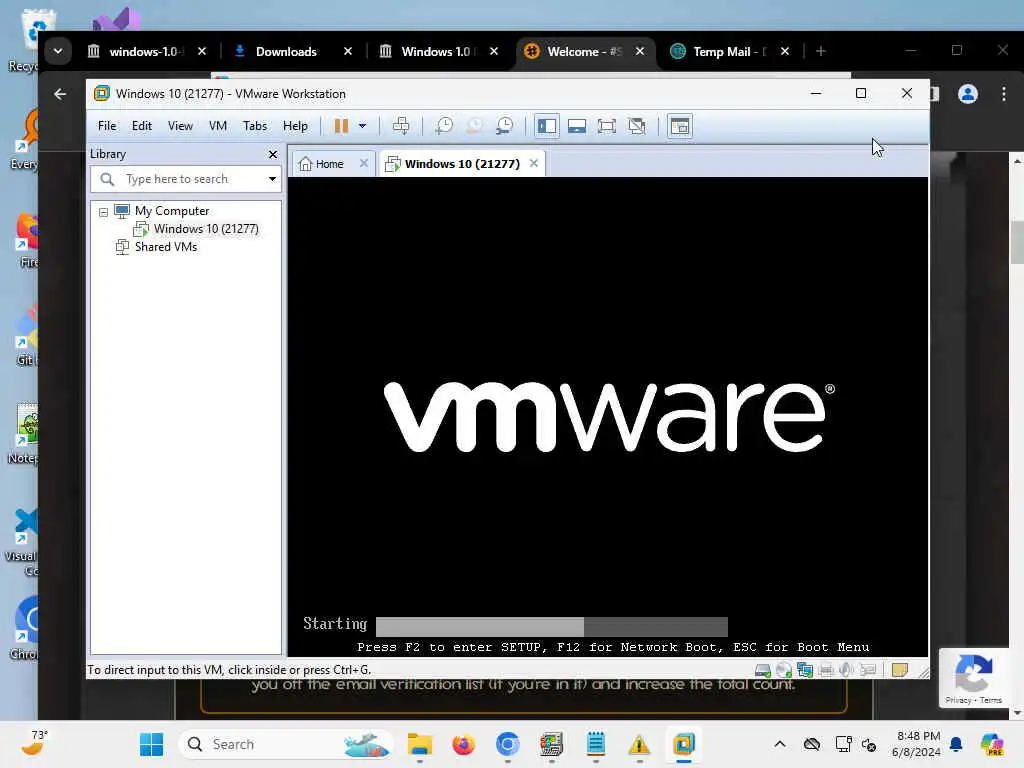
Task: Open the File menu
Action: click(x=107, y=126)
